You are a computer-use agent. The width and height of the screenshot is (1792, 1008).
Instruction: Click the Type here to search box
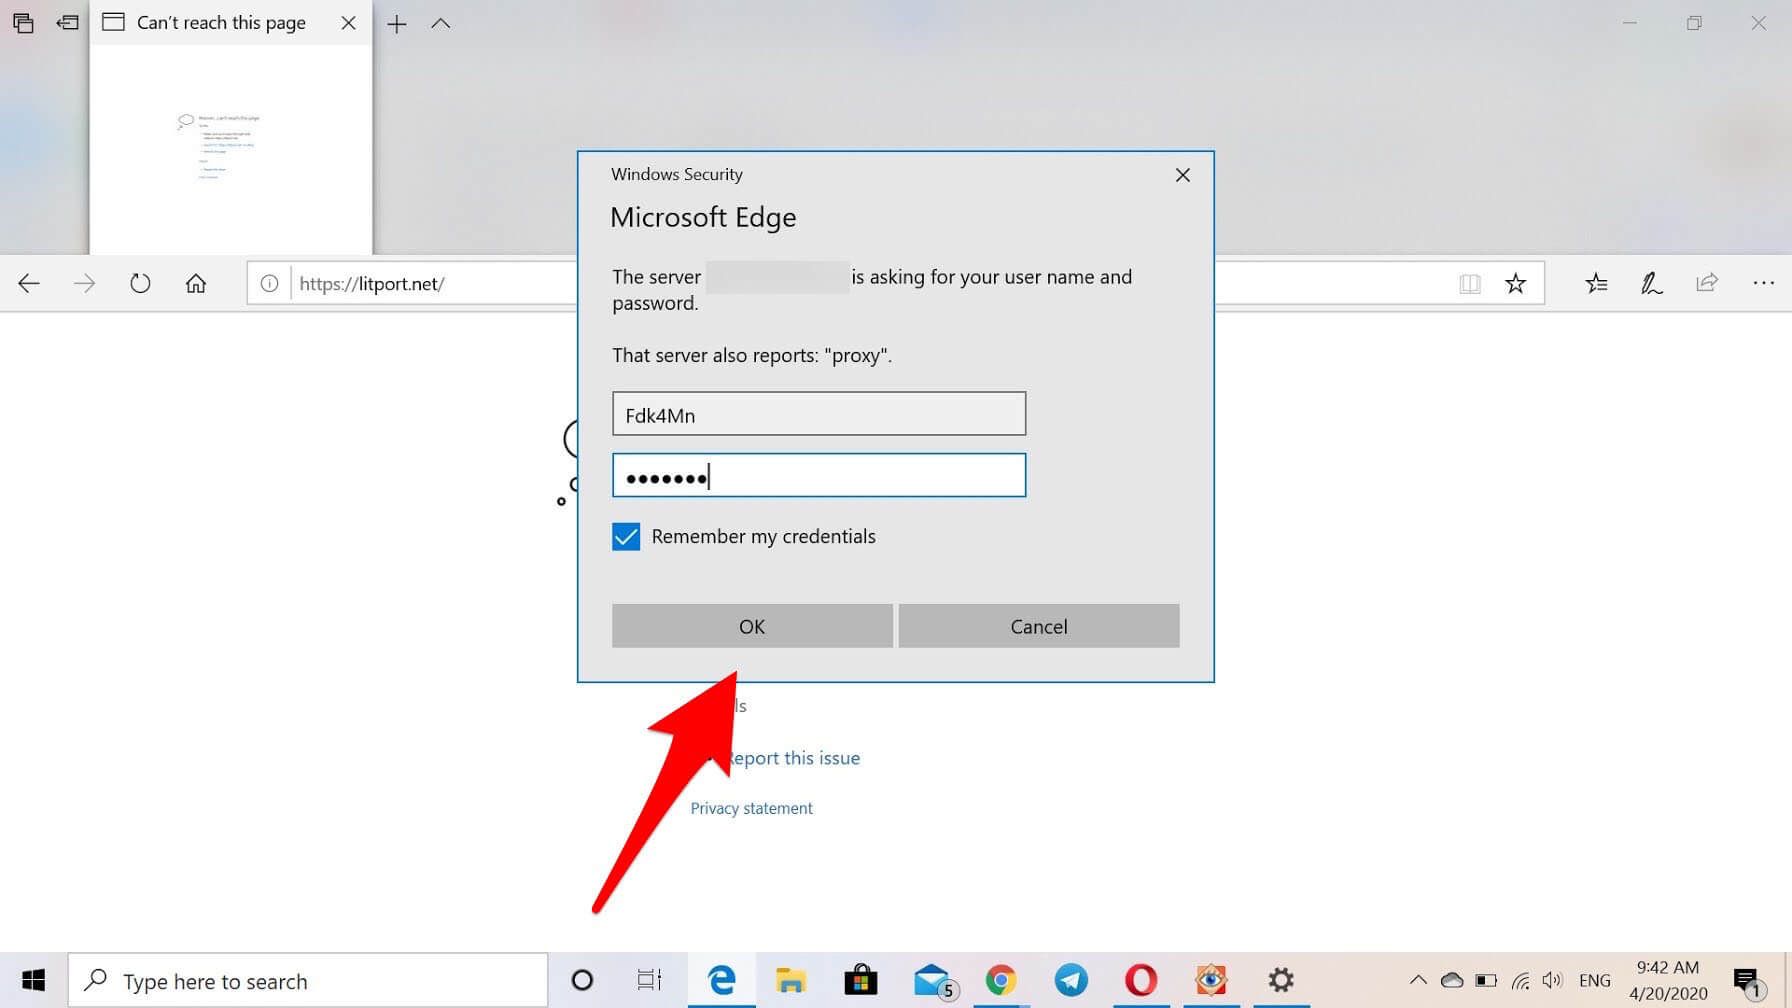coord(308,981)
